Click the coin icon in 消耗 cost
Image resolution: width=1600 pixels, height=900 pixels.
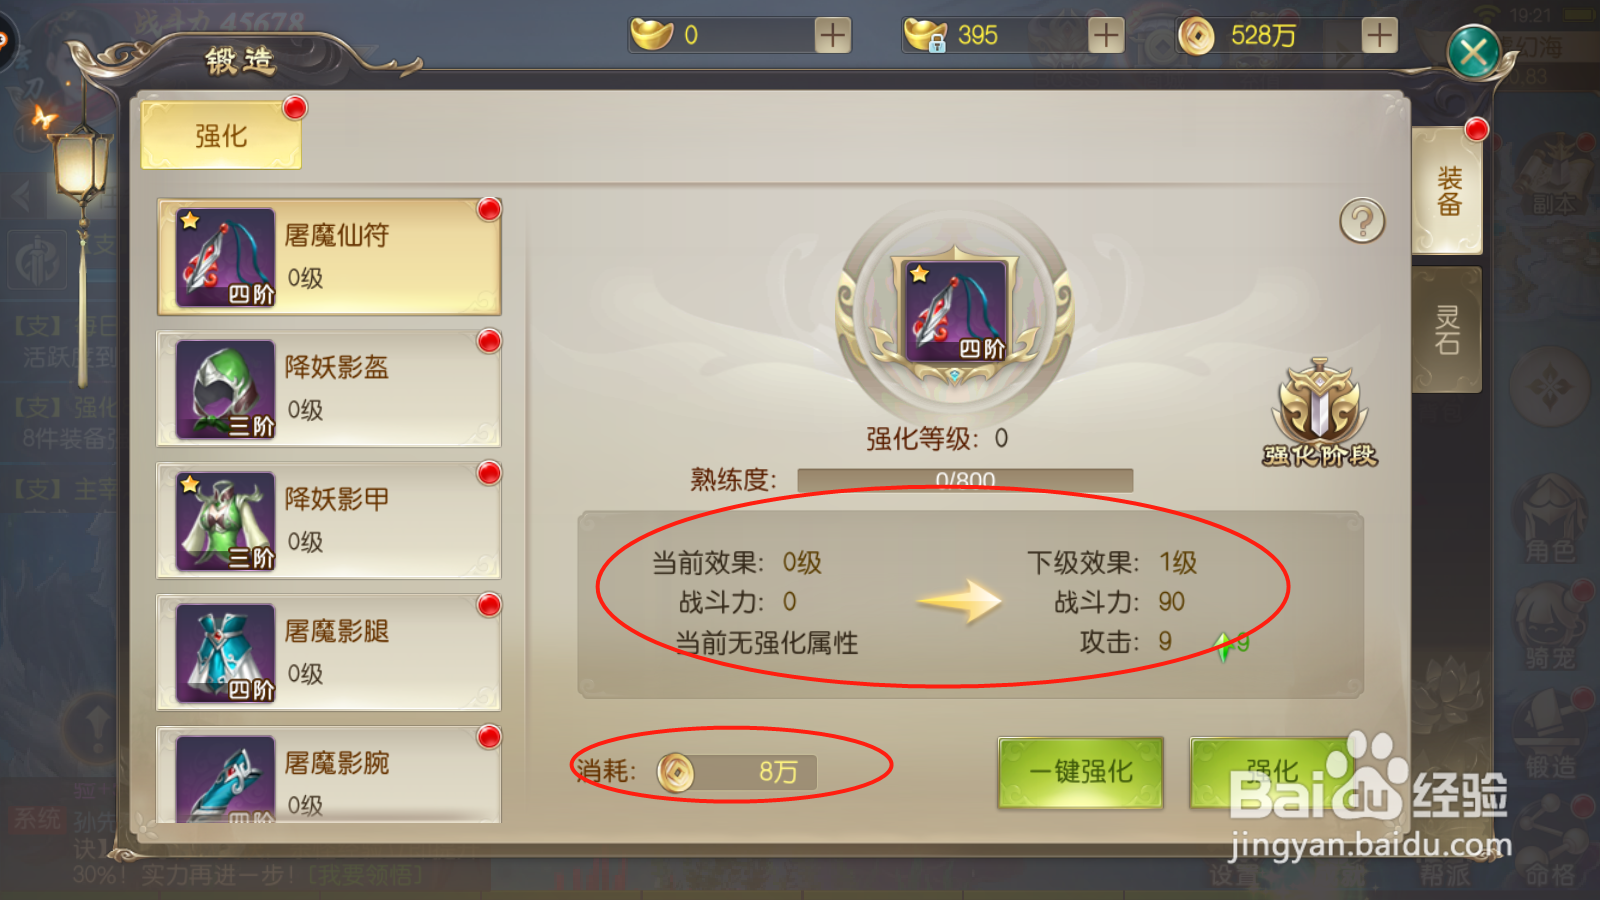(x=676, y=772)
